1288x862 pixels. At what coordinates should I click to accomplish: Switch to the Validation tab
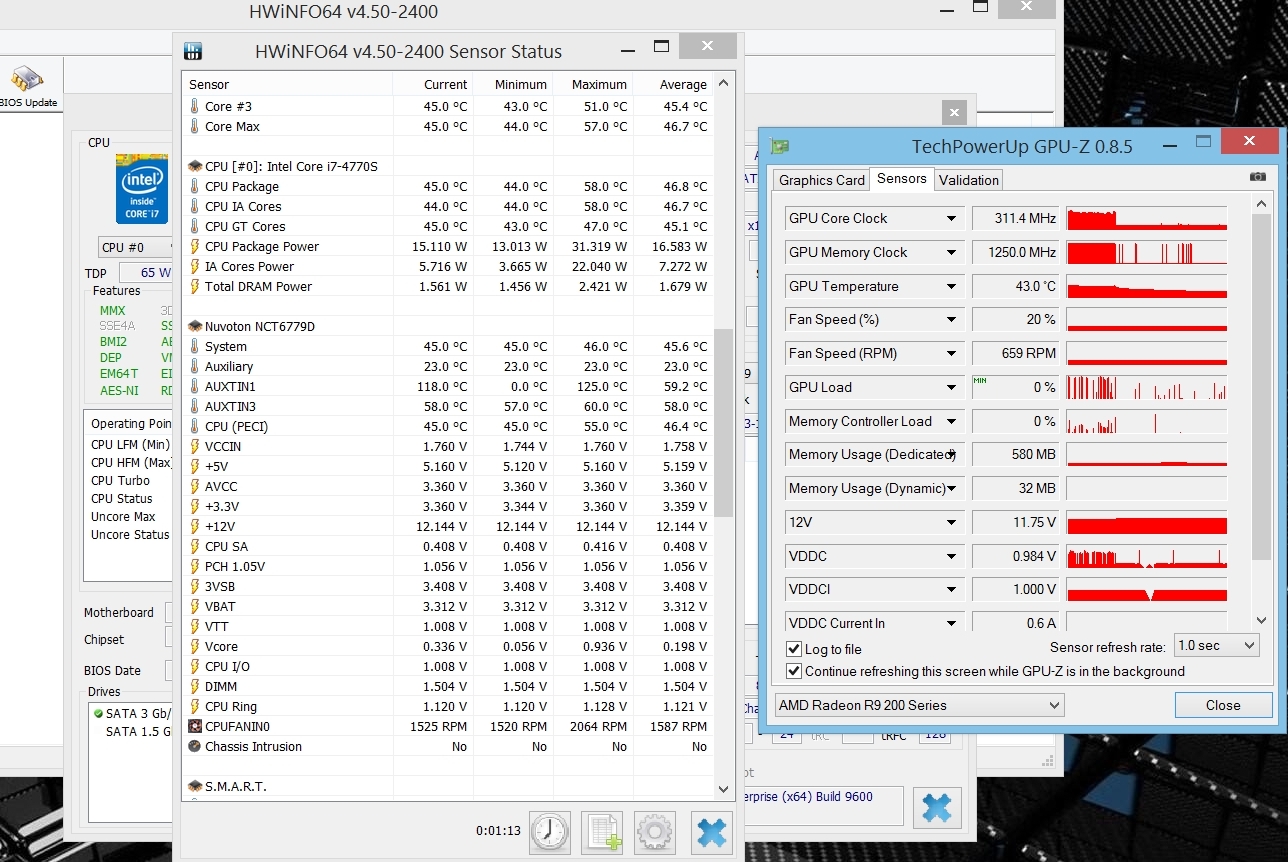[x=968, y=180]
